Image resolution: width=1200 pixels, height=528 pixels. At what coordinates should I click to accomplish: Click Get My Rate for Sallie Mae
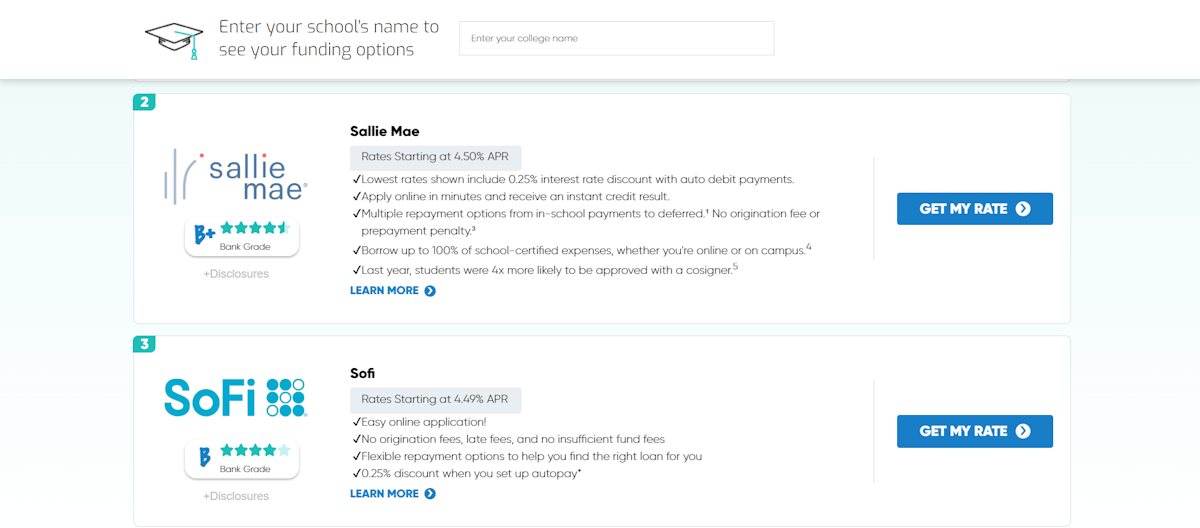975,209
